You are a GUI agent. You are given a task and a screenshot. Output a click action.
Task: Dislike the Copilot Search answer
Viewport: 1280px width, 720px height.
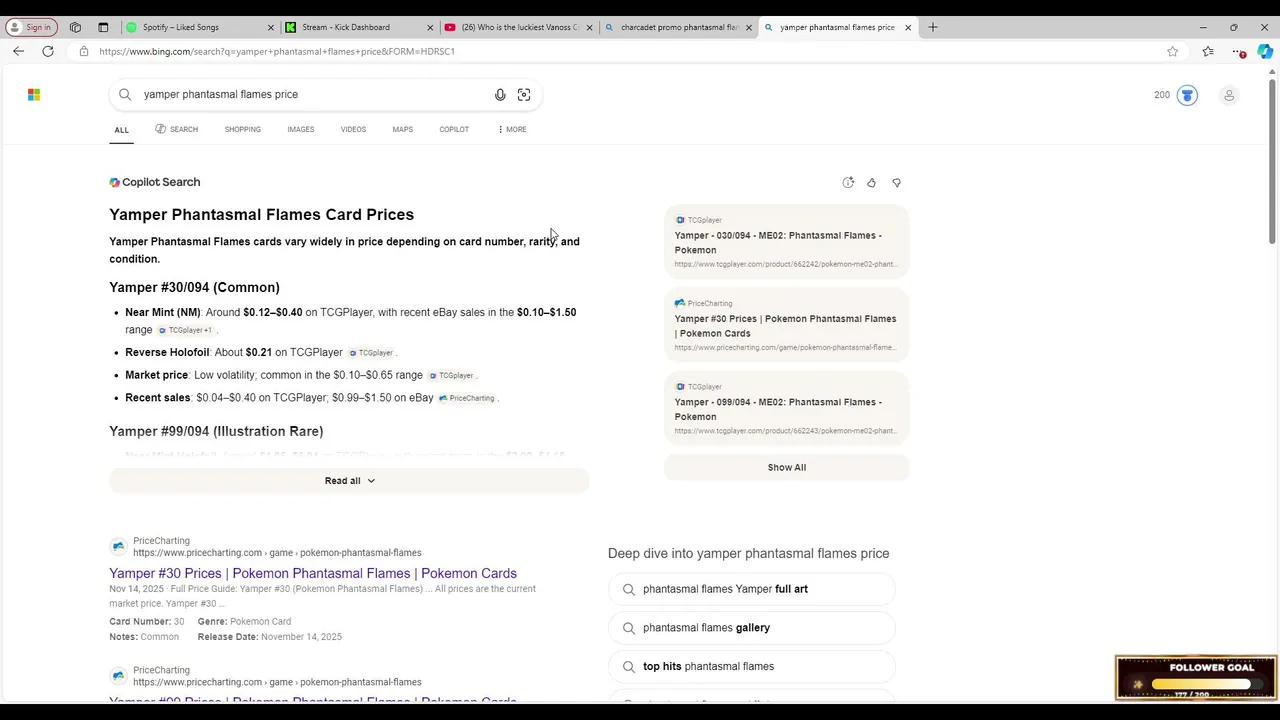[x=896, y=182]
